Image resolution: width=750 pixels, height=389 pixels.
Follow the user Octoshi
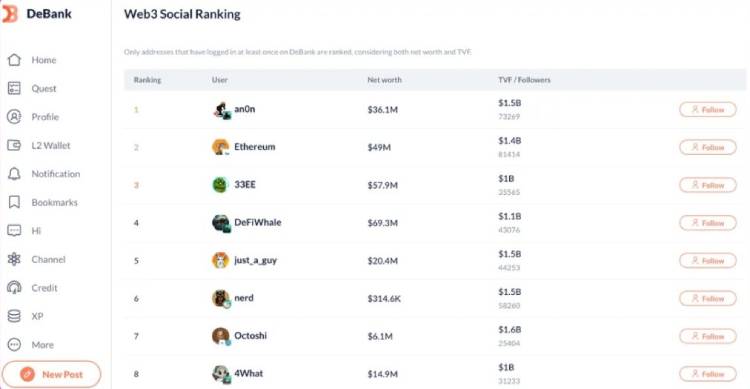tap(707, 336)
